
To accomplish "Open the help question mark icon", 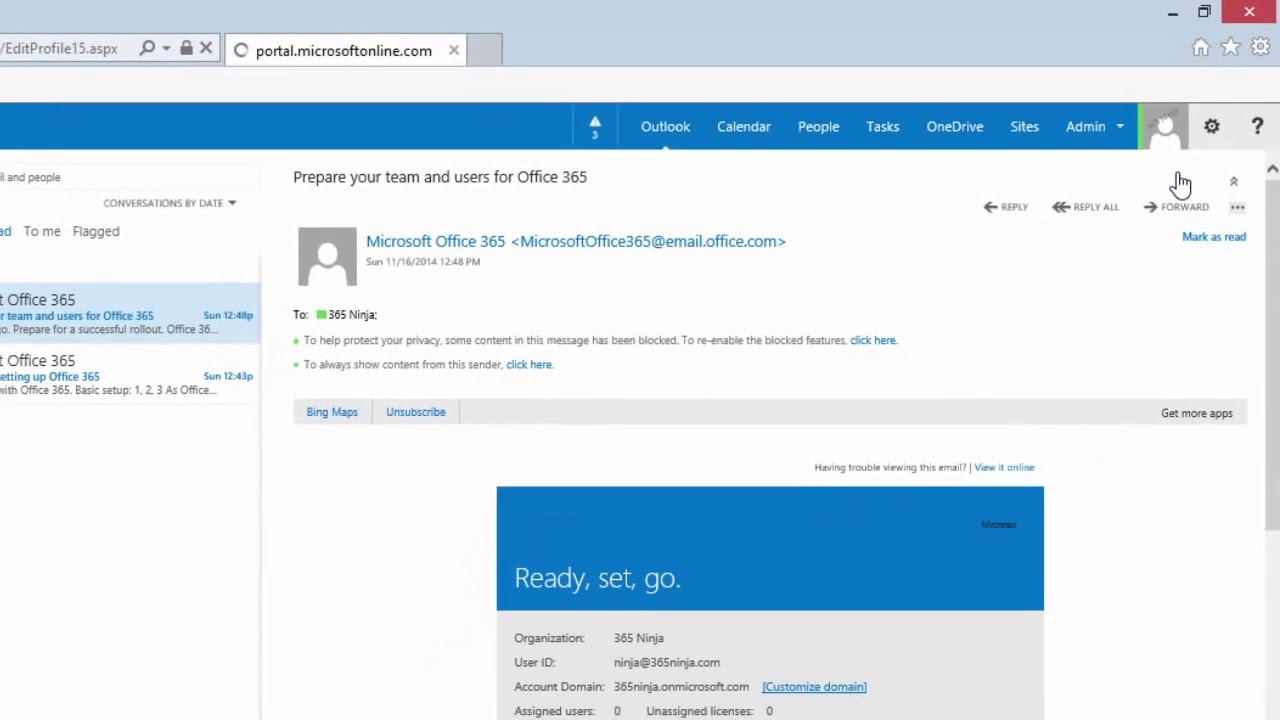I will 1257,126.
